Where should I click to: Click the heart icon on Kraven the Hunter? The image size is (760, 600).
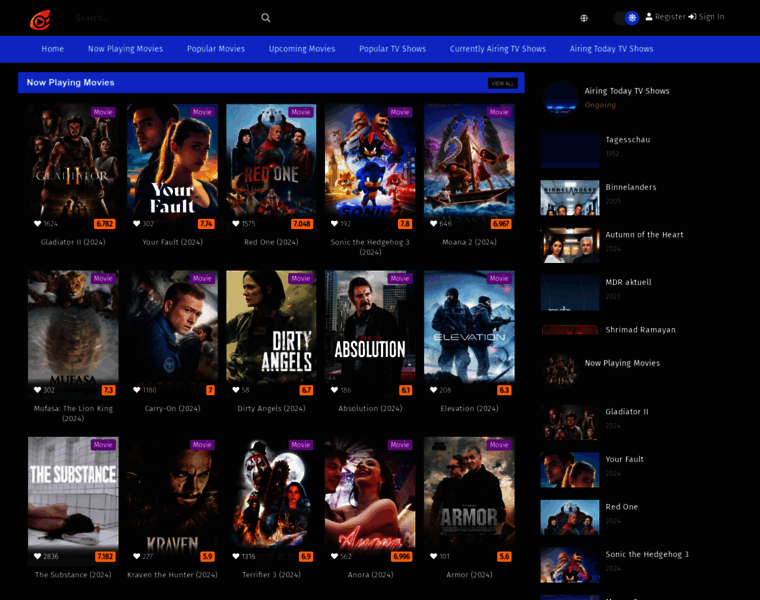137,556
